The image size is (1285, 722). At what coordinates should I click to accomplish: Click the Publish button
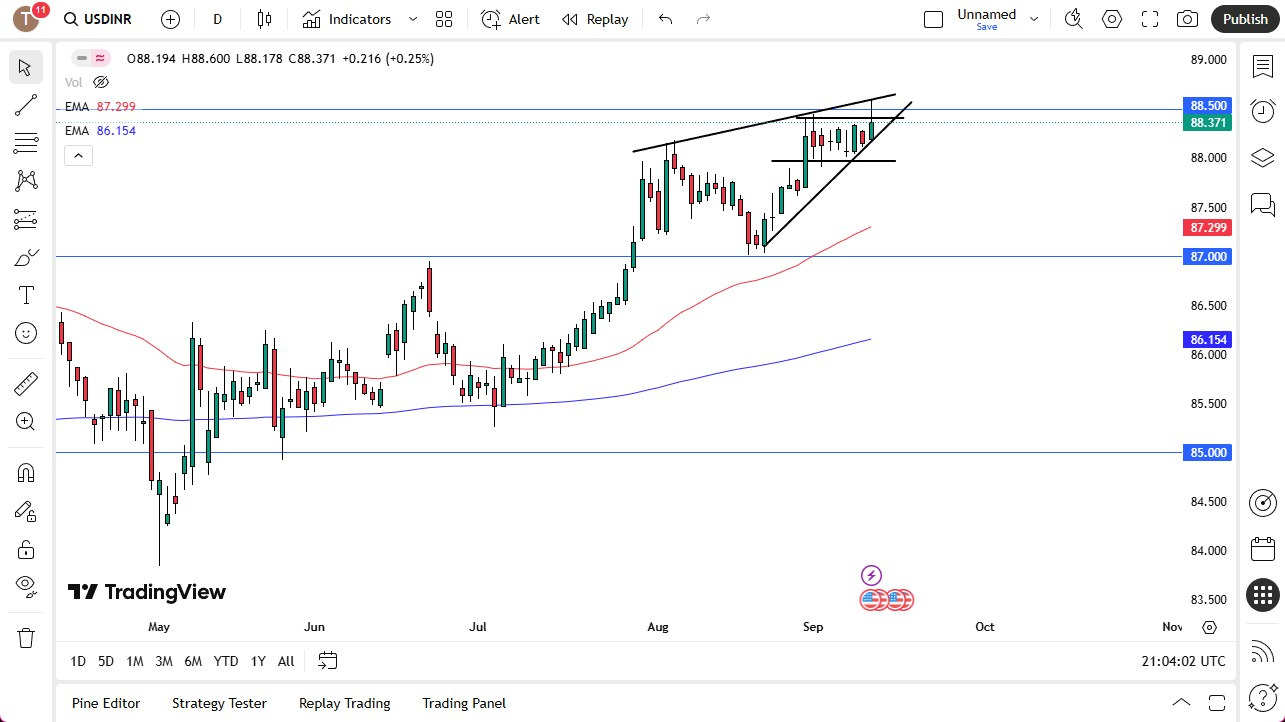point(1244,19)
